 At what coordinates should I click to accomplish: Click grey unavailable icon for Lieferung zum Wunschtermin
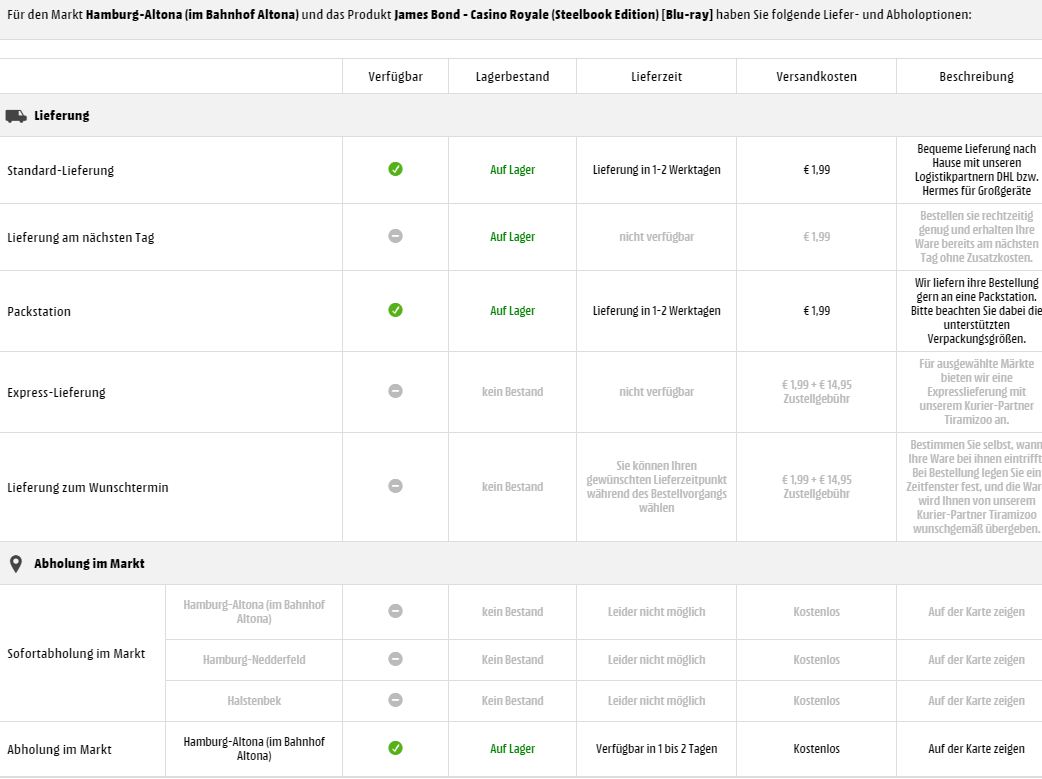point(395,487)
